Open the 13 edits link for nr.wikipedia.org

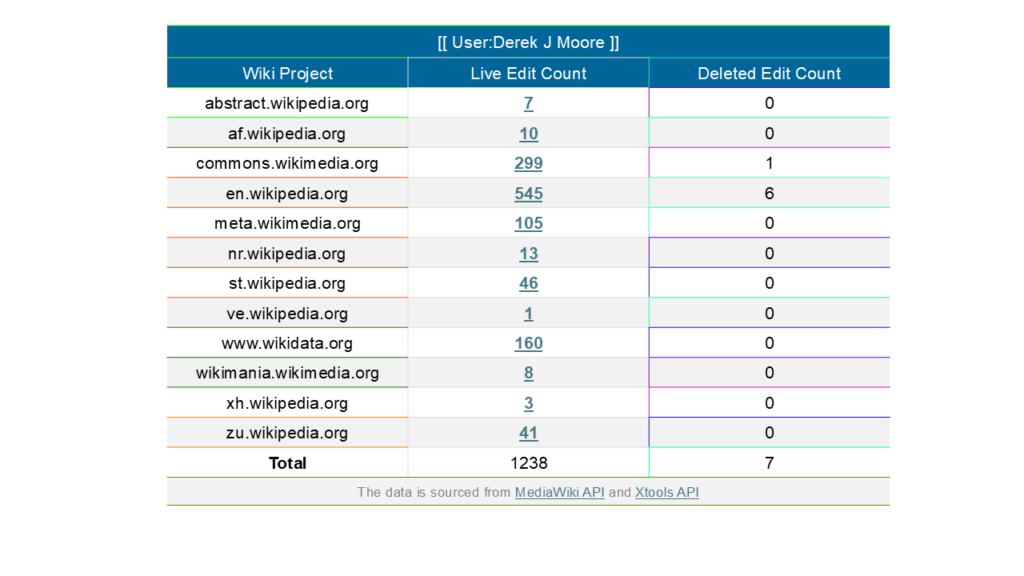(x=528, y=253)
